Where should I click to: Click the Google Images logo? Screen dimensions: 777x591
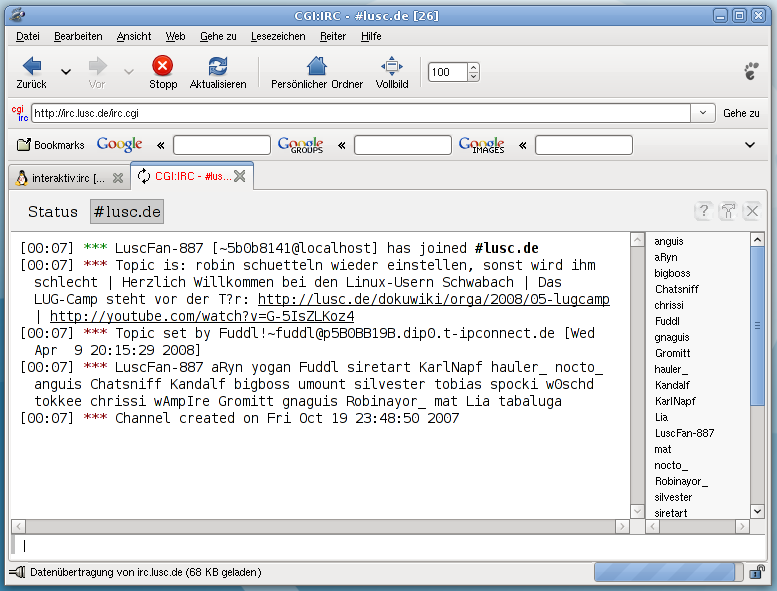click(481, 145)
